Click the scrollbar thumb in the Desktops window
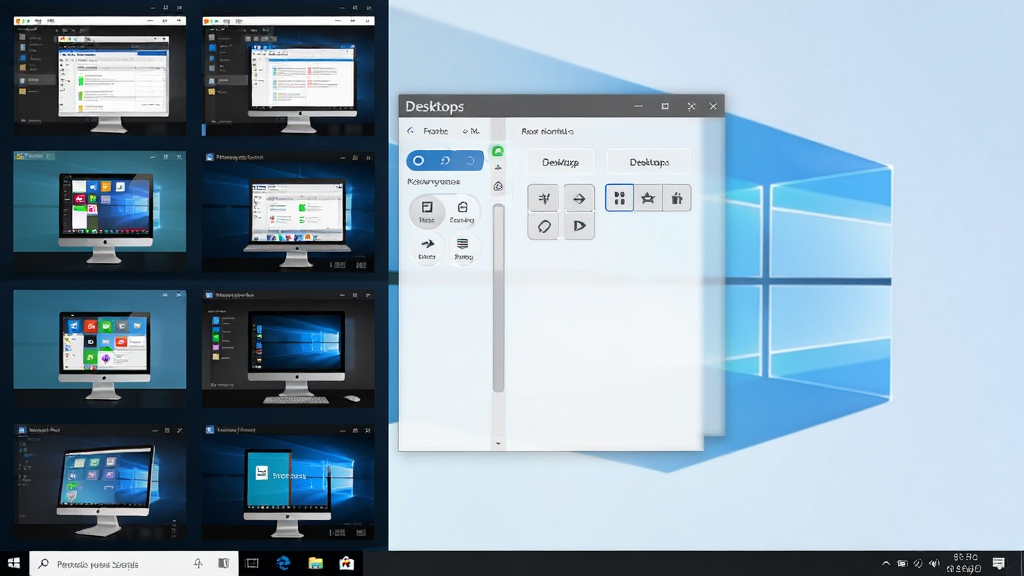1024x576 pixels. tap(498, 298)
